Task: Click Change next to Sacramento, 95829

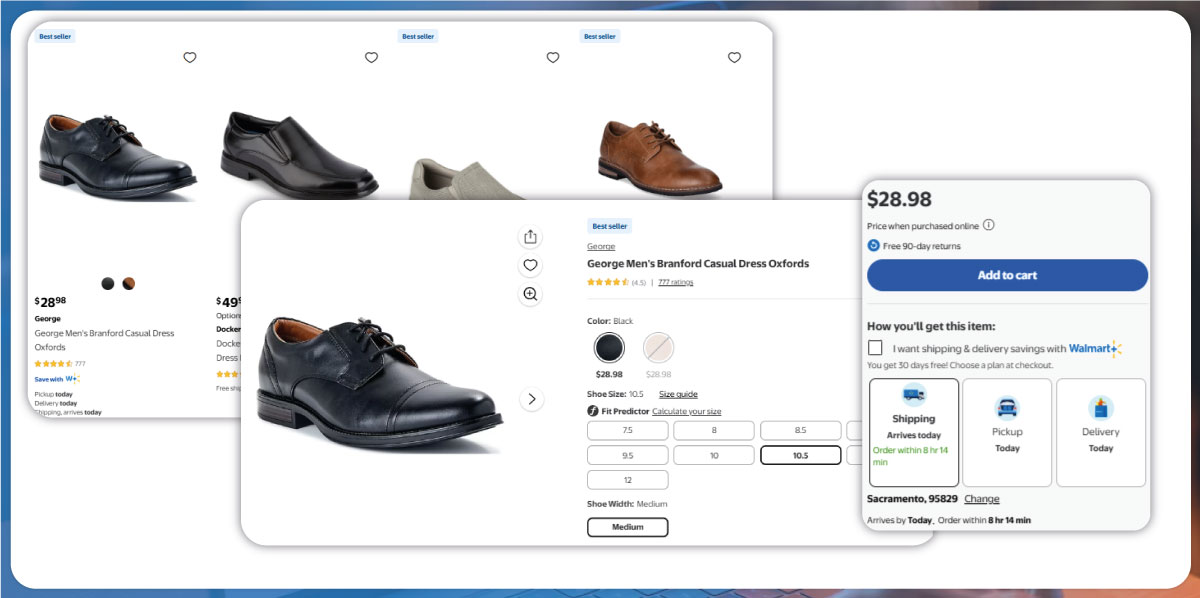Action: pyautogui.click(x=981, y=499)
